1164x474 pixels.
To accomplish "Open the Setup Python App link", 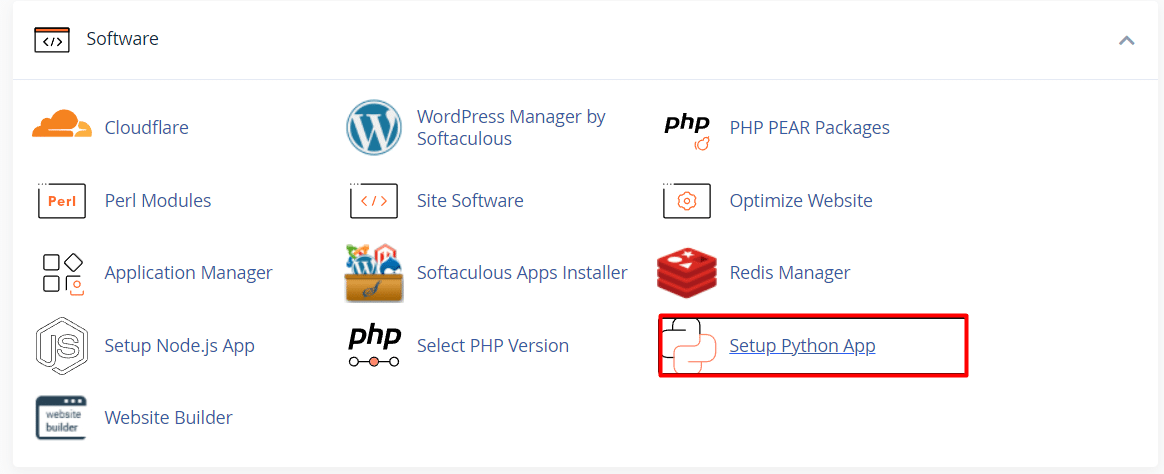I will coord(802,346).
